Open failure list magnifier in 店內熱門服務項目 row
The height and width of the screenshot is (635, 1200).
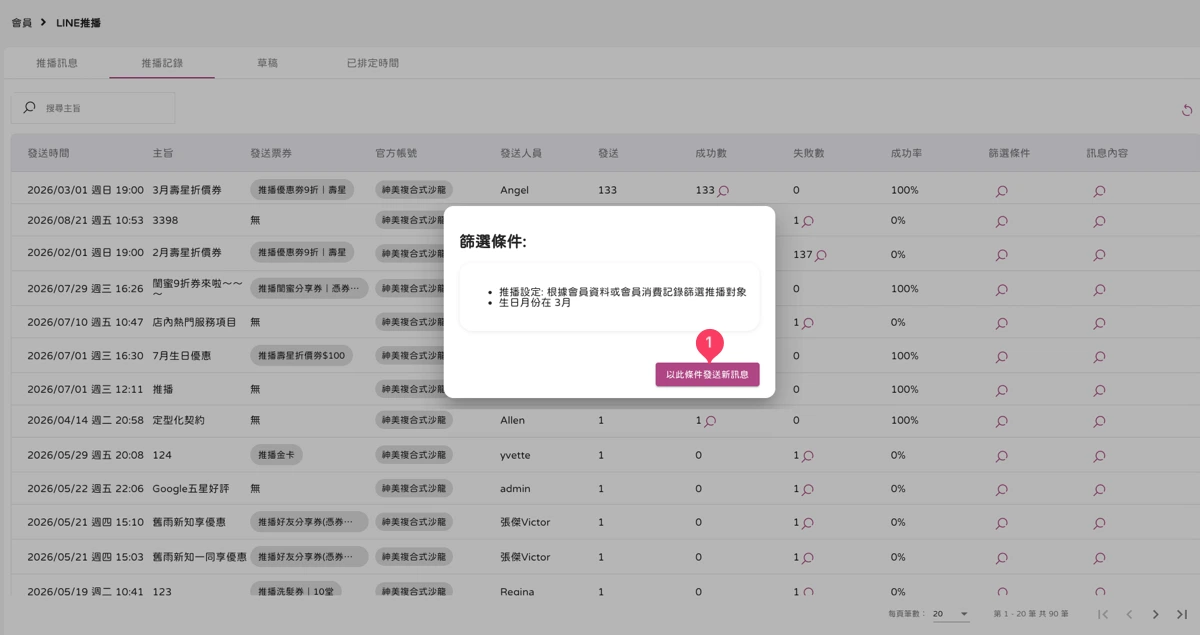pyautogui.click(x=808, y=323)
